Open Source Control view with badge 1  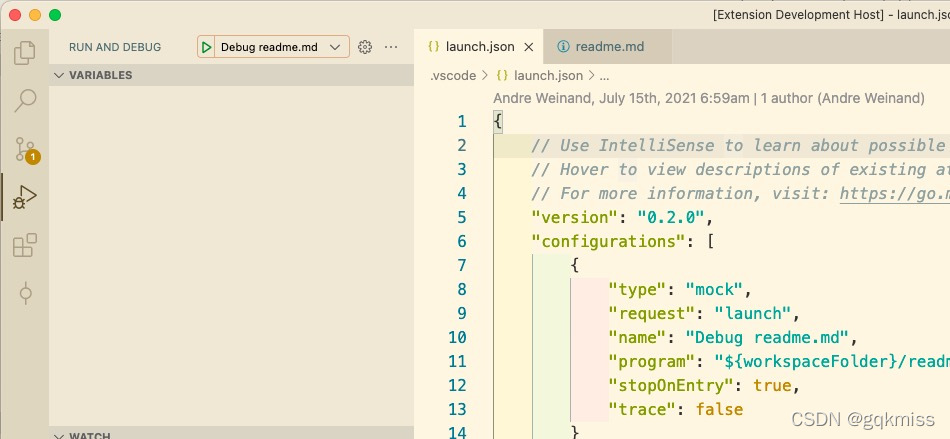point(26,150)
